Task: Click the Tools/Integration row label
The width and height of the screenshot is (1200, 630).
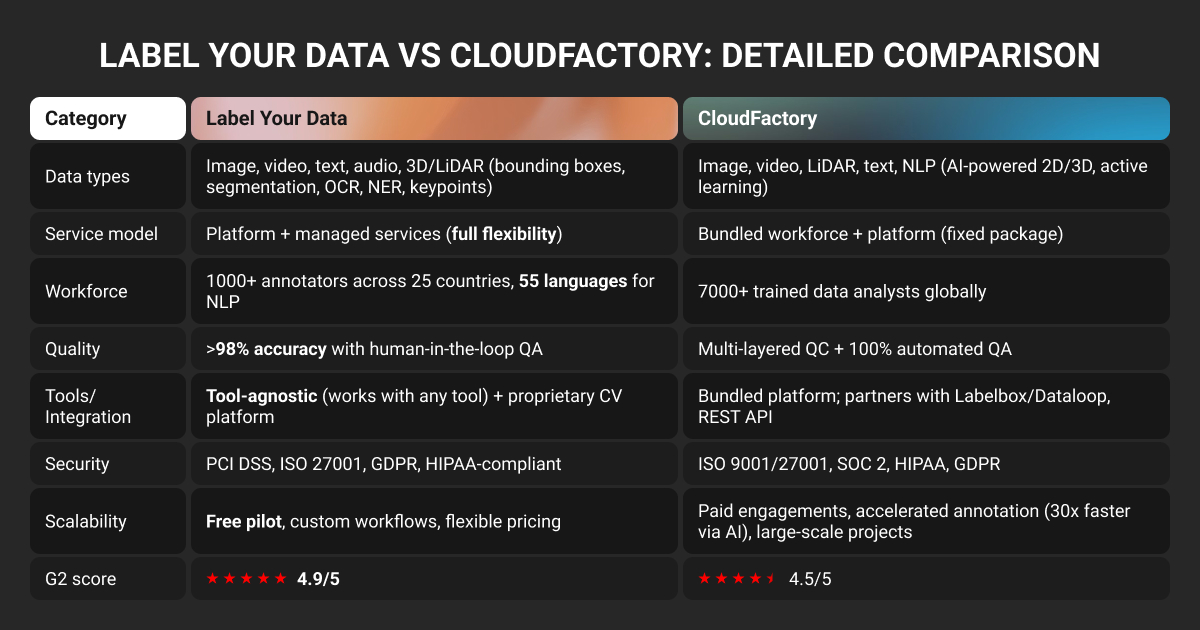Action: click(86, 406)
